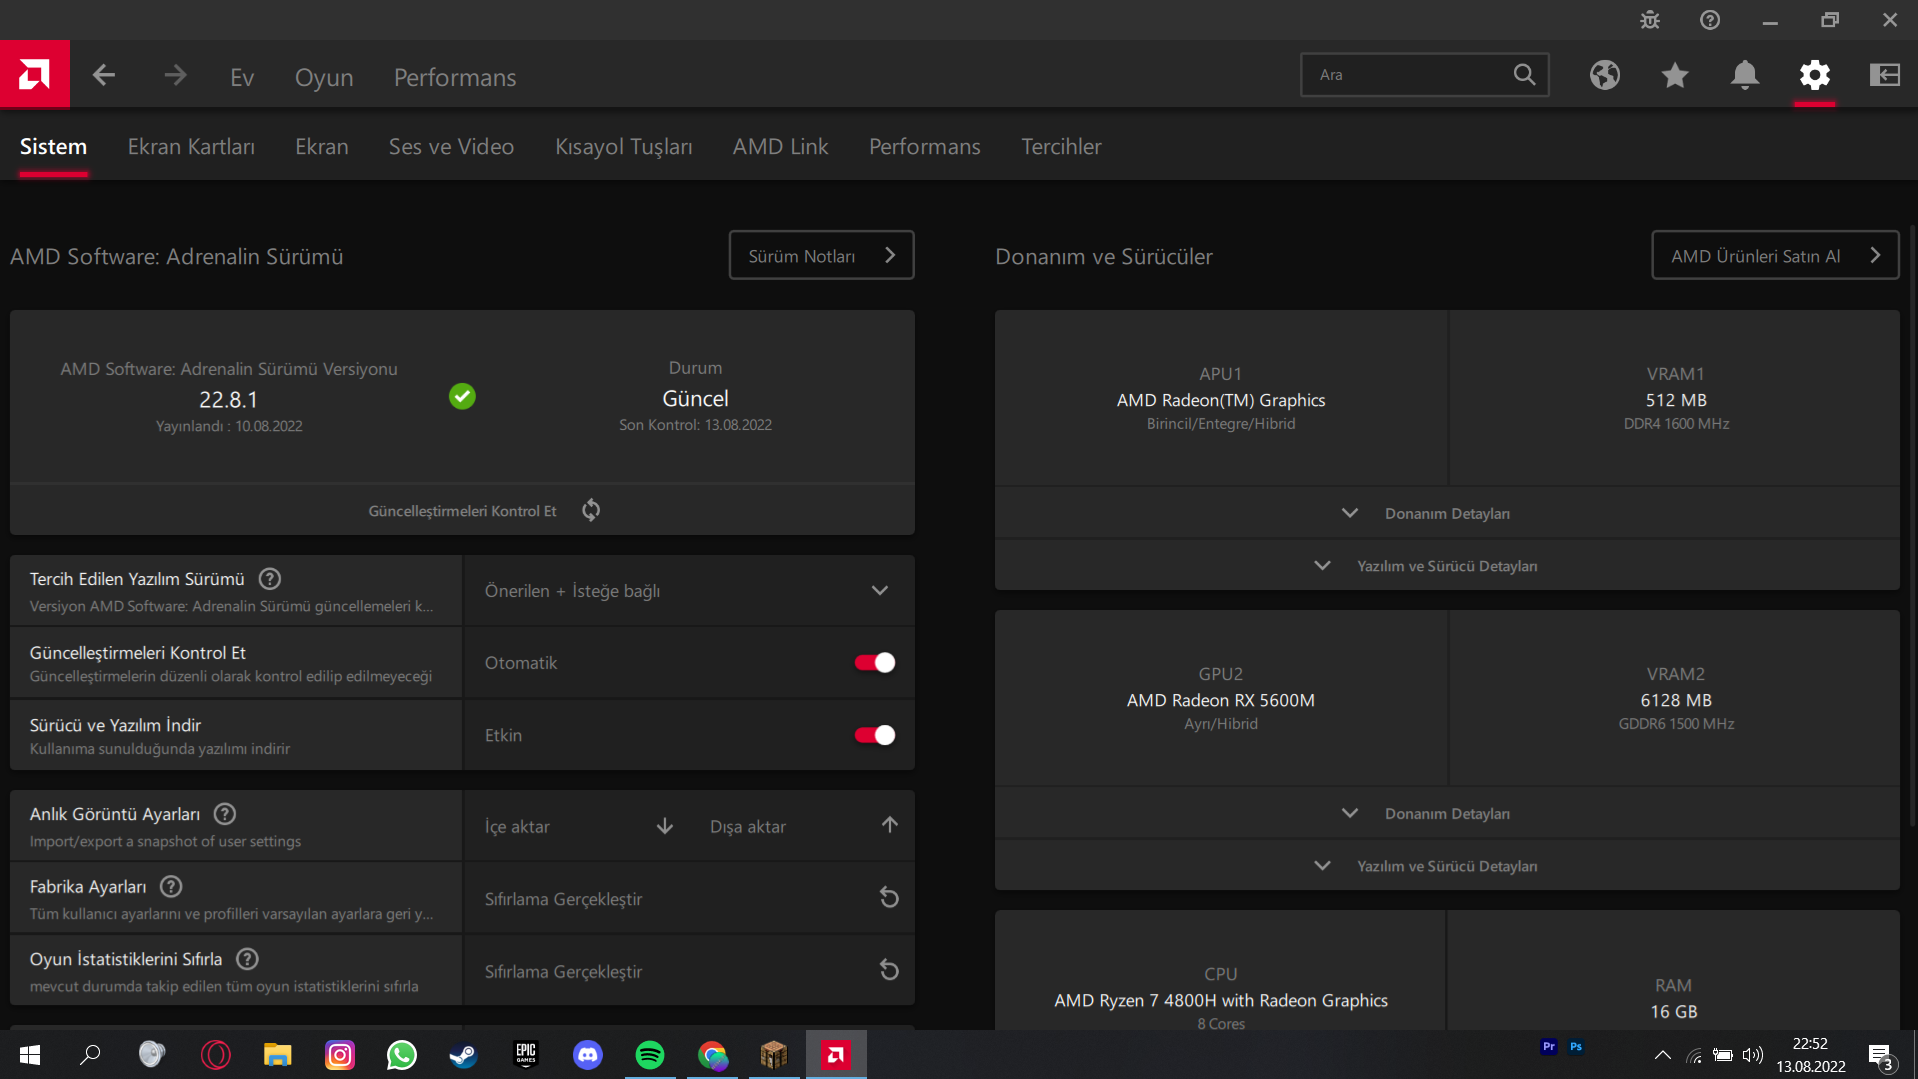Toggle Sürücü ve Yazılım İndir switch
1918x1079 pixels.
[x=875, y=735]
